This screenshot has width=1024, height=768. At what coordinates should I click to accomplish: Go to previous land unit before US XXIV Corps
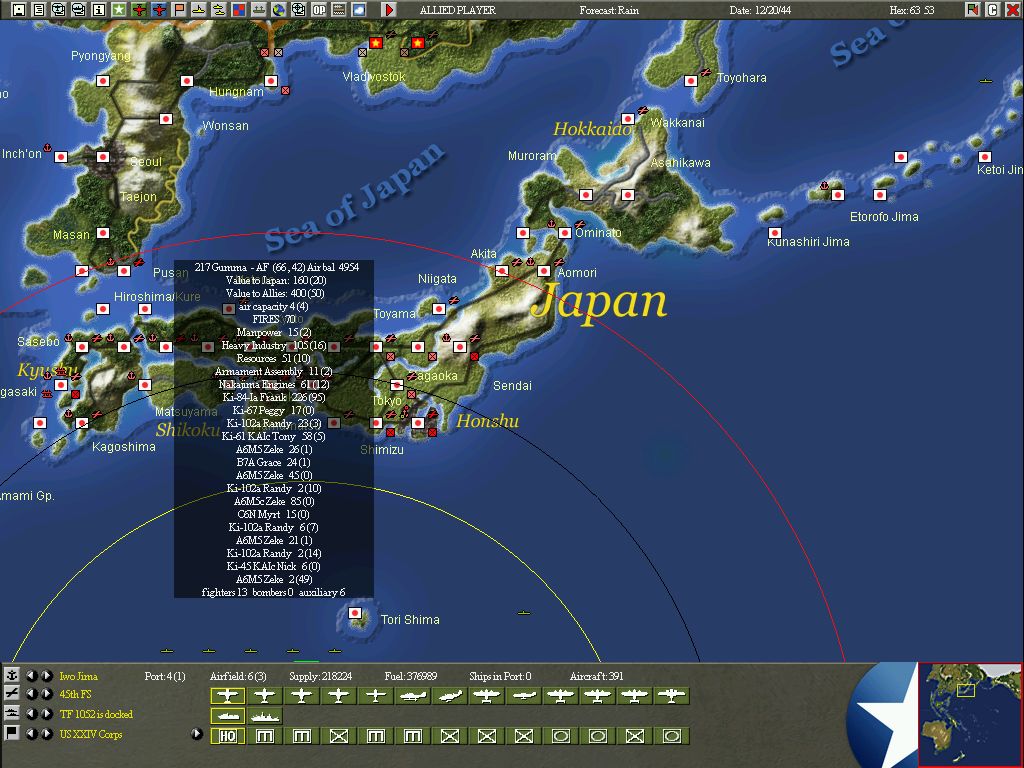click(x=31, y=733)
